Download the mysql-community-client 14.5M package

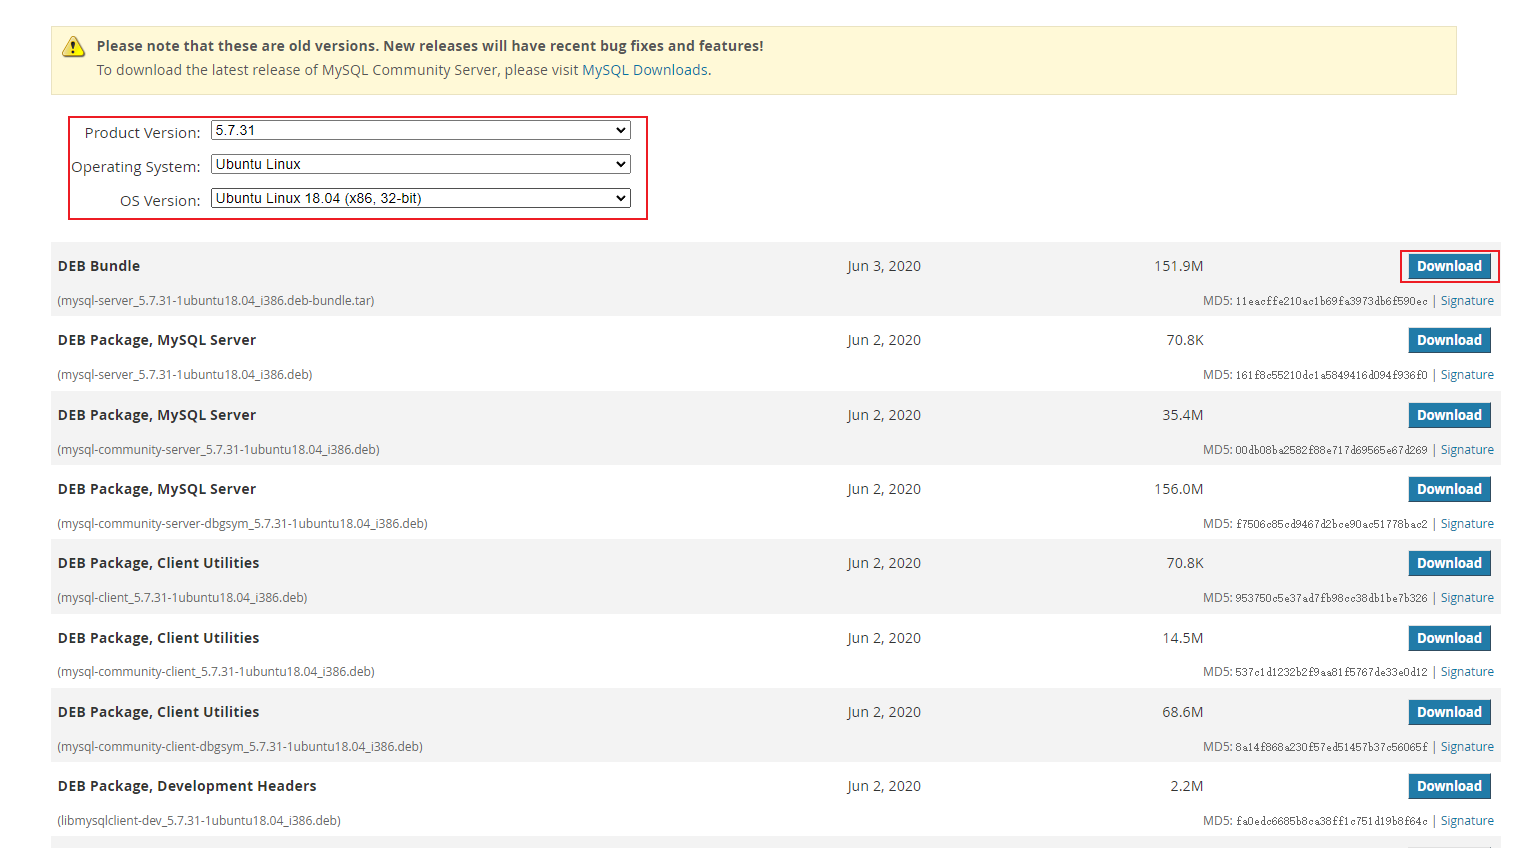[x=1449, y=638]
